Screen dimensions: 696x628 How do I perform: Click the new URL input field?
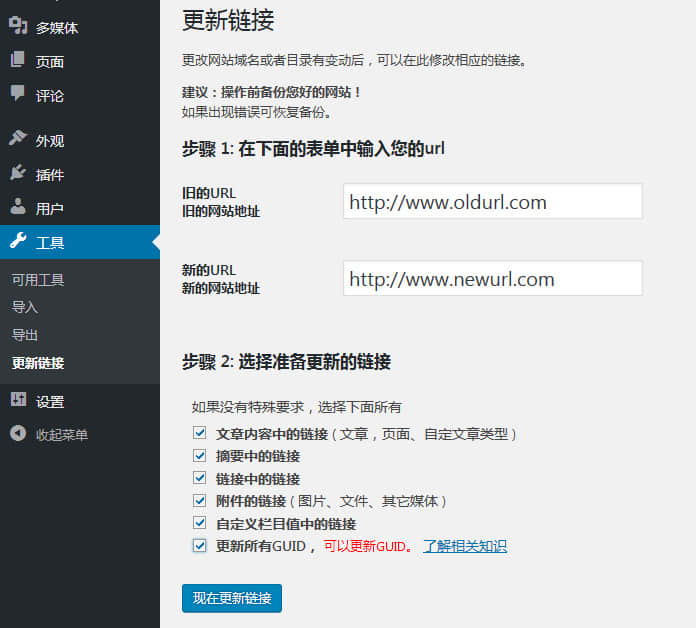[493, 278]
